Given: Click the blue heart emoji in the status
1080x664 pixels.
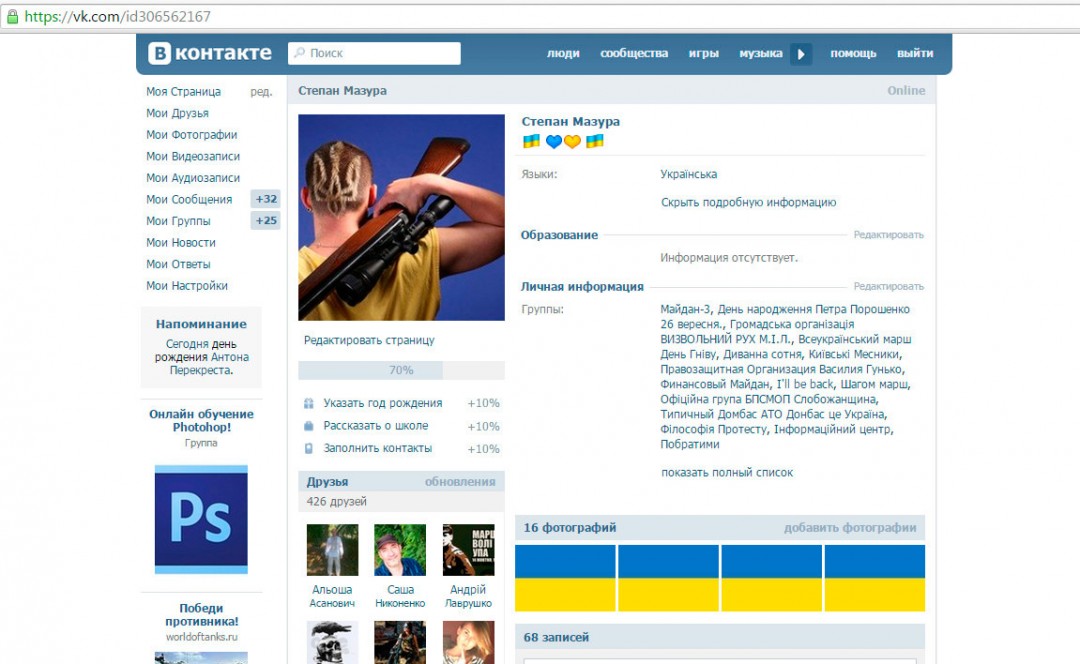Looking at the screenshot, I should tap(554, 141).
